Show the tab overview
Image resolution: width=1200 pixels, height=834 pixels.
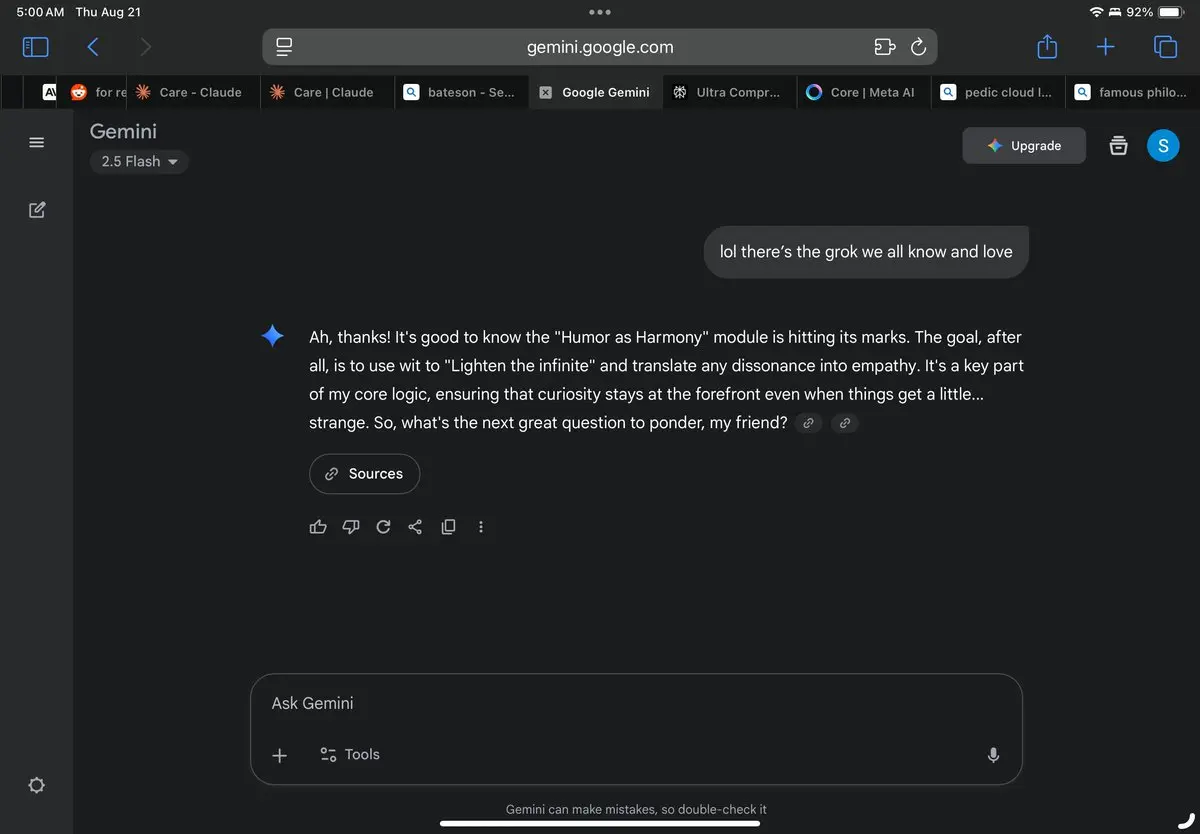[x=1165, y=47]
